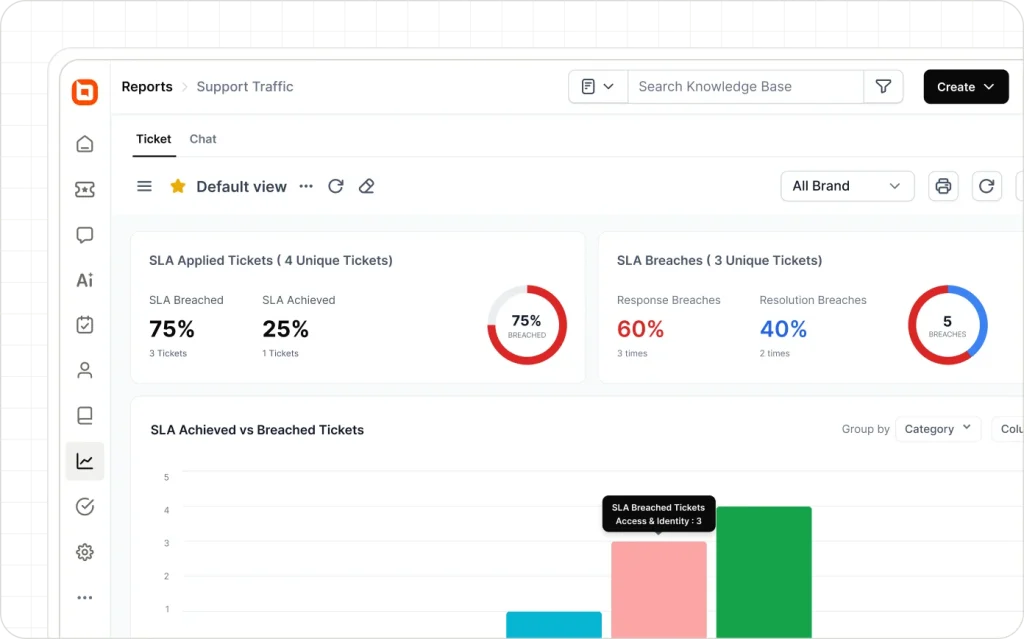Screen dimensions: 1024x639
Task: Open the Home sidebar icon
Action: click(85, 144)
